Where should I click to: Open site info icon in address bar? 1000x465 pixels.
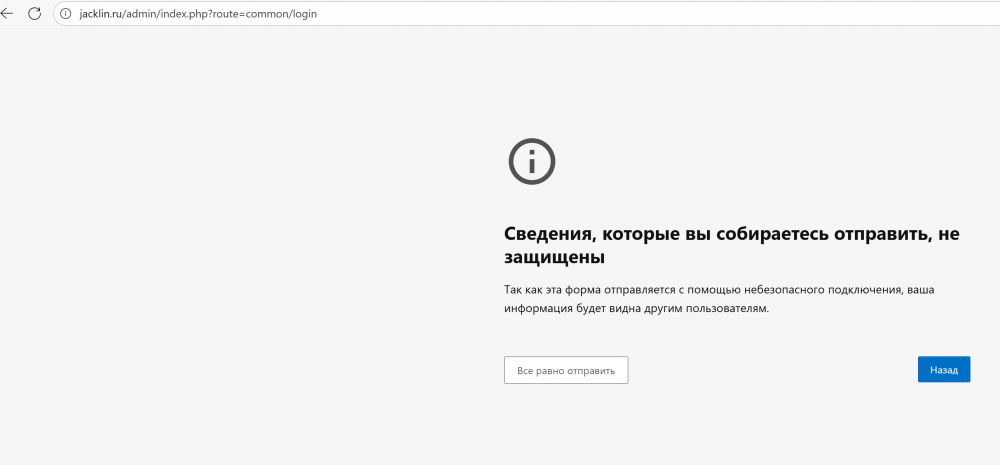[x=66, y=13]
